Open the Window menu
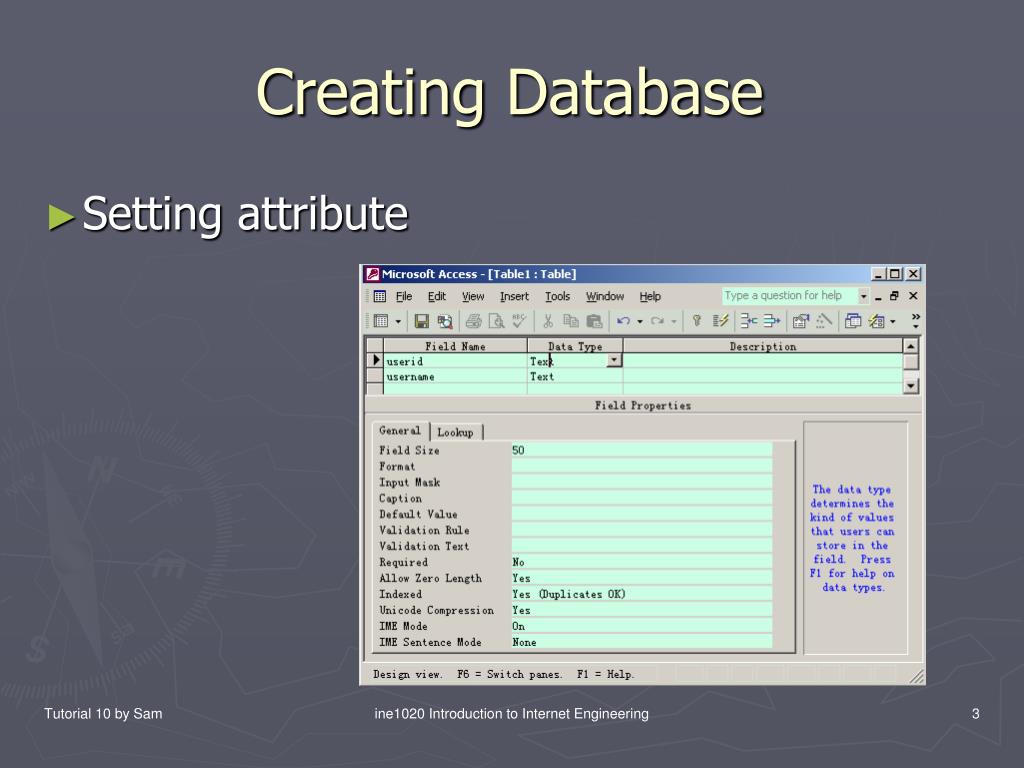This screenshot has height=768, width=1024. point(605,296)
